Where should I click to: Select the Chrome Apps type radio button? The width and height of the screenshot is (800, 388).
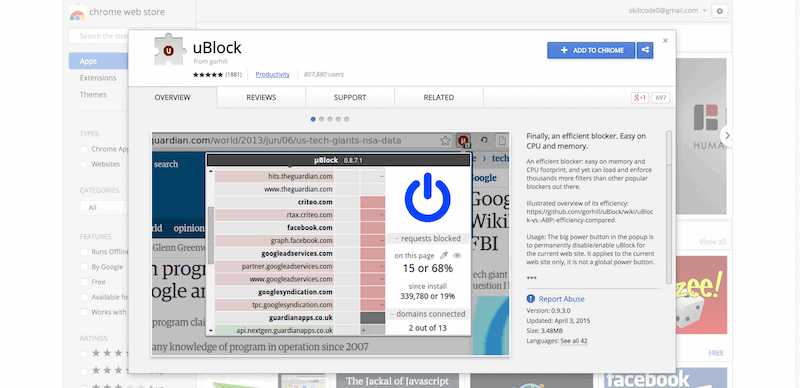coord(84,149)
